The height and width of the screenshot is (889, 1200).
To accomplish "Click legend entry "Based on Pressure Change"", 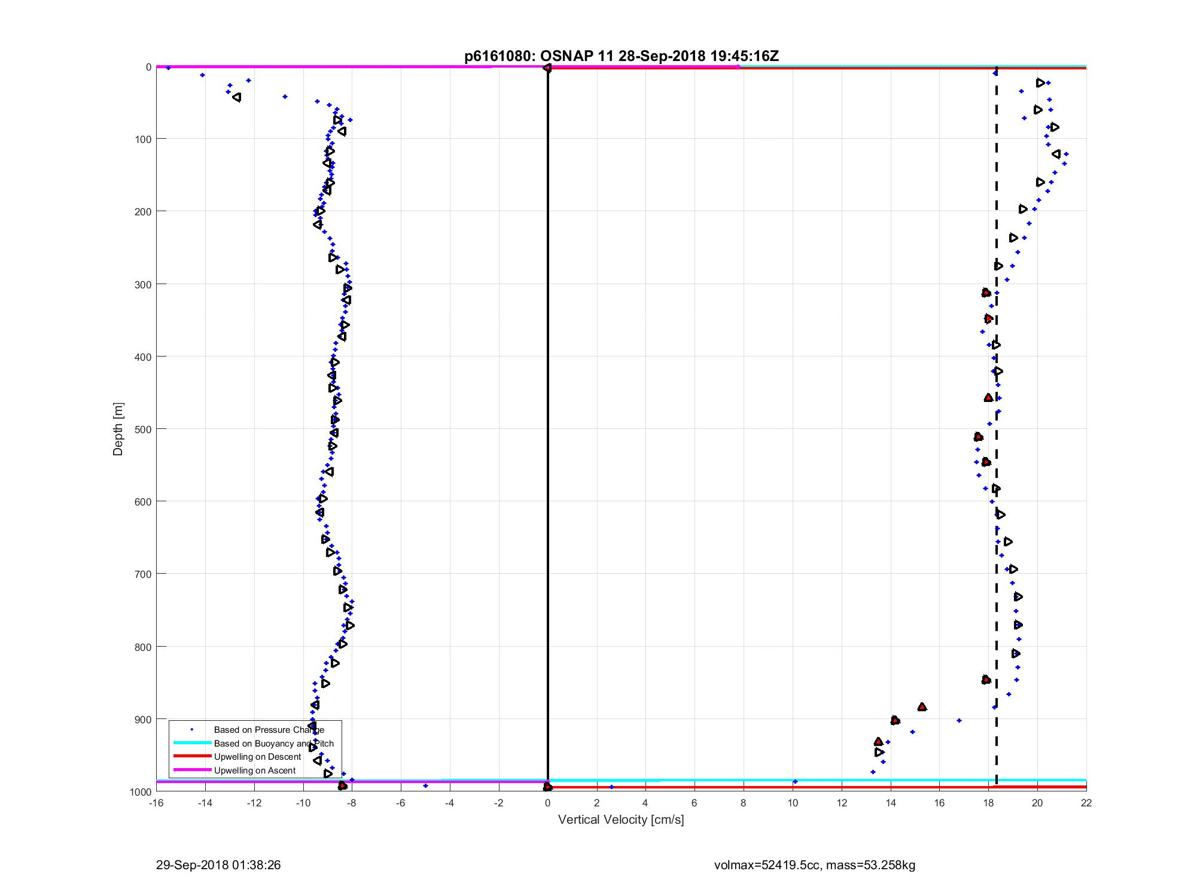I will click(x=269, y=730).
